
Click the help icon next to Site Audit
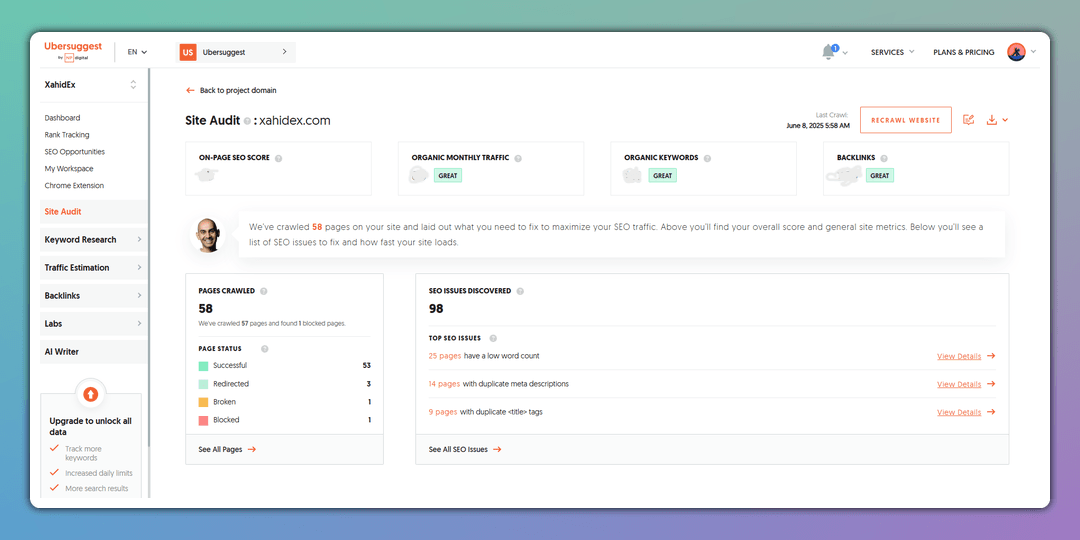tap(247, 121)
